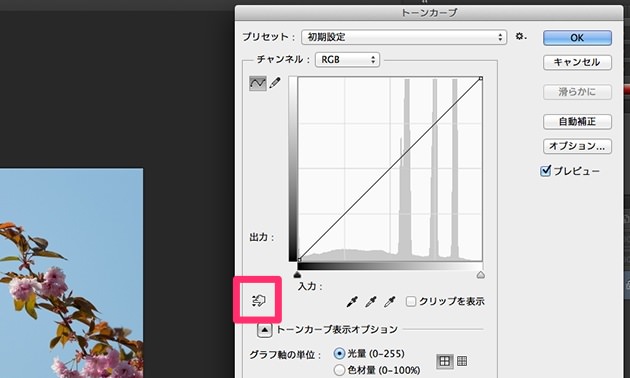The image size is (630, 378).
Task: Open the オプション... button
Action: click(577, 146)
